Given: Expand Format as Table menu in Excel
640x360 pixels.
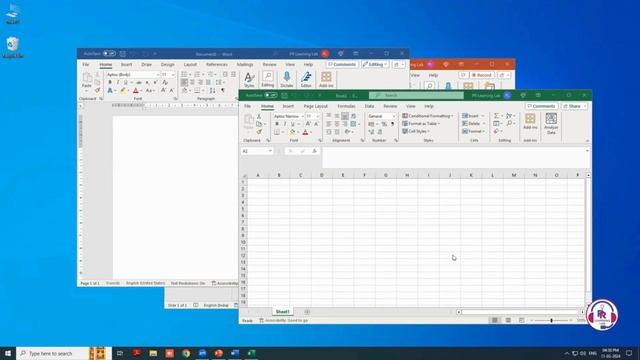Looking at the screenshot, I should point(421,124).
